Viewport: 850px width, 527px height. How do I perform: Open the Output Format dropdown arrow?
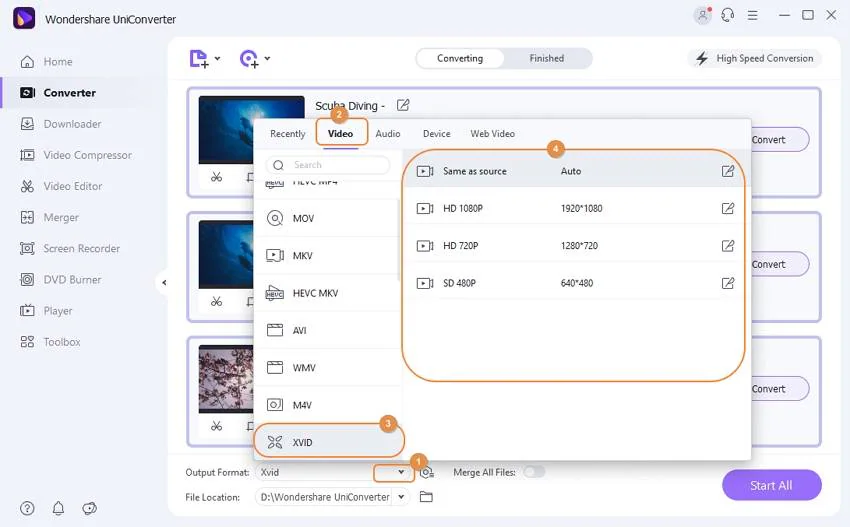pos(401,472)
